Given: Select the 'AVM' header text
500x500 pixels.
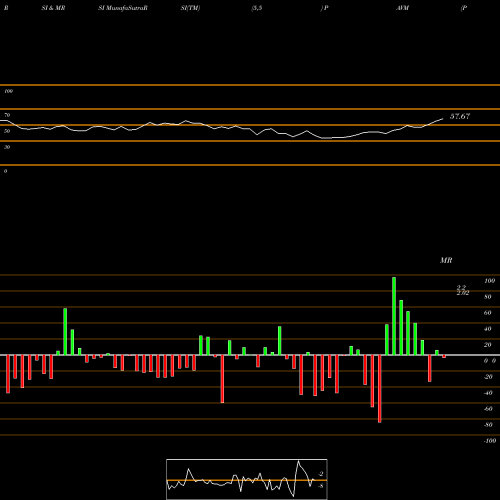Looking at the screenshot, I should coord(403,8).
